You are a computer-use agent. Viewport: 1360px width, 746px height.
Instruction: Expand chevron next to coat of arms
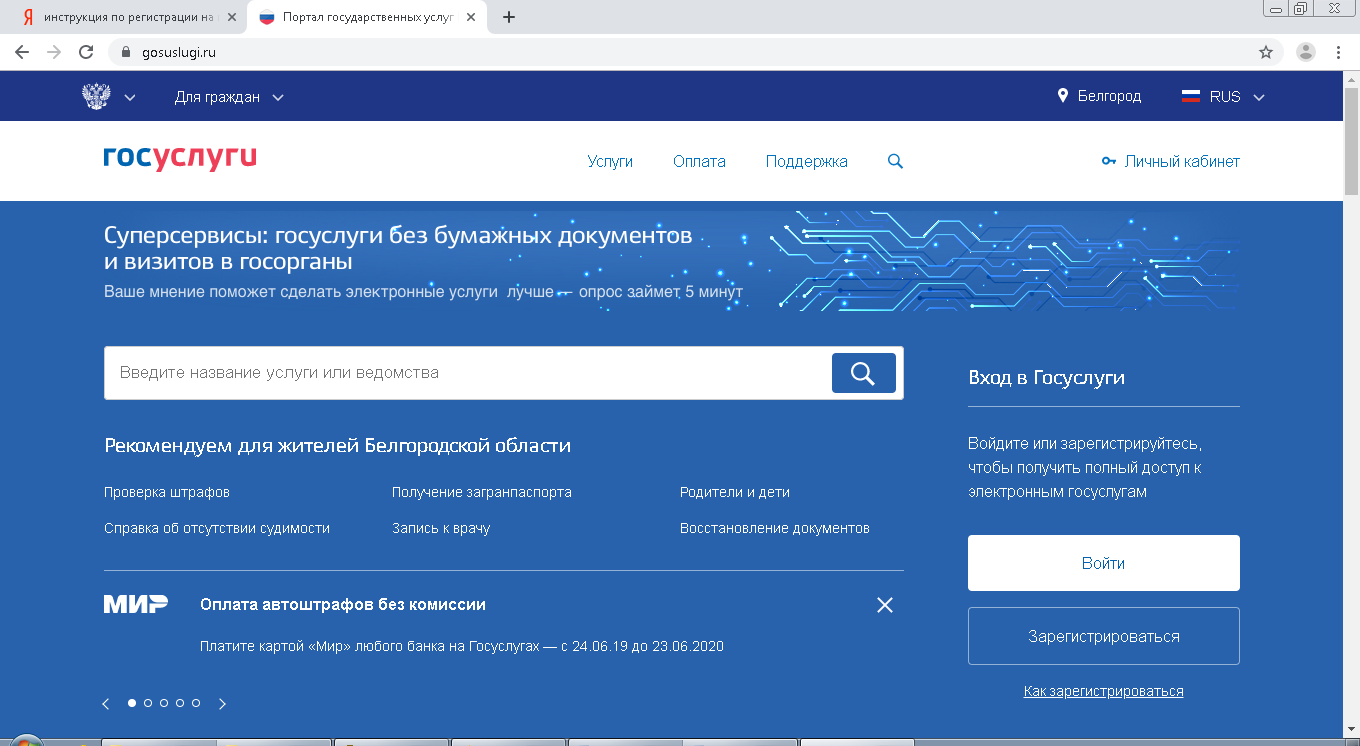[x=130, y=98]
